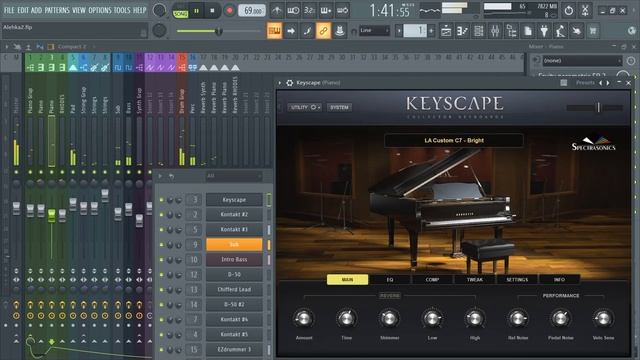Toggle step editing mode icon
This screenshot has width=640, height=360.
point(307,31)
